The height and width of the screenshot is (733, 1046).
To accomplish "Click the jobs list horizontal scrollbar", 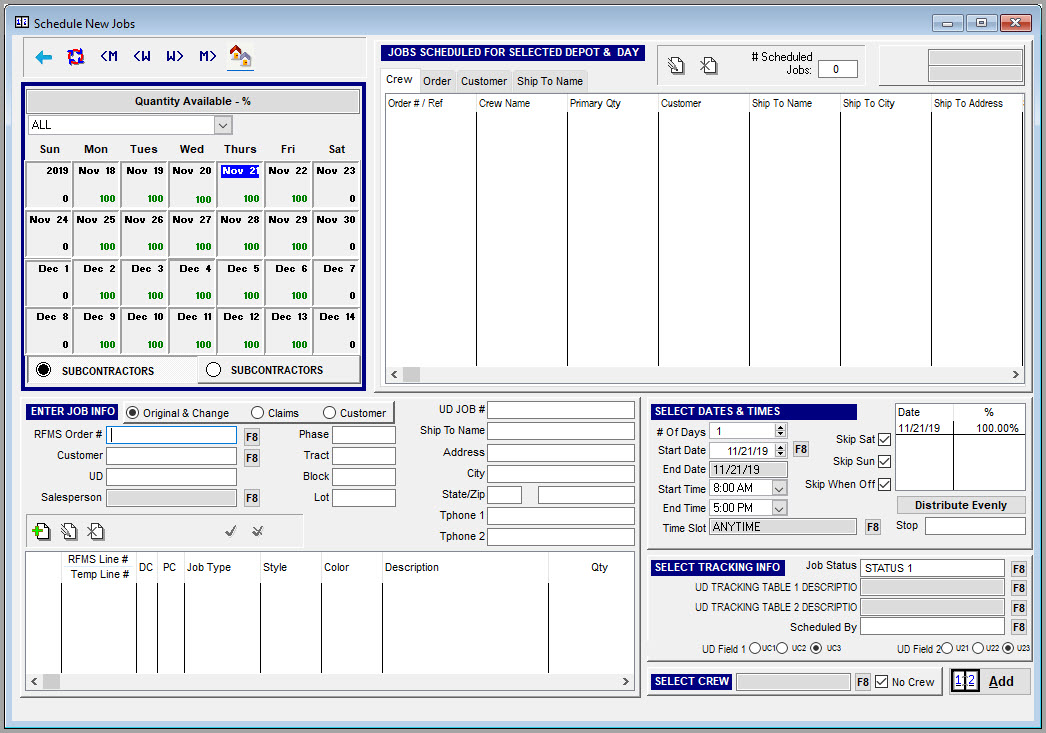I will tap(700, 374).
